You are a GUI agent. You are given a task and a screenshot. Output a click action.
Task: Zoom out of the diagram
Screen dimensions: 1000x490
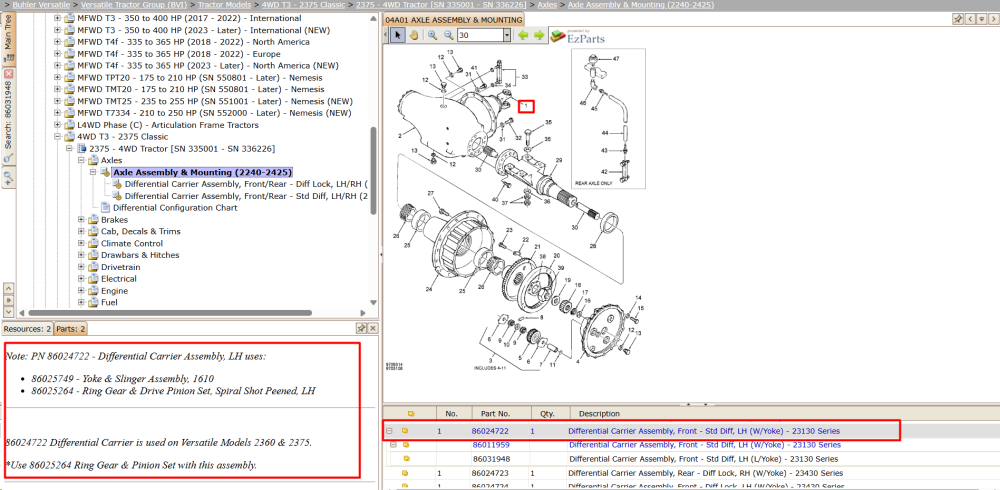click(x=449, y=35)
